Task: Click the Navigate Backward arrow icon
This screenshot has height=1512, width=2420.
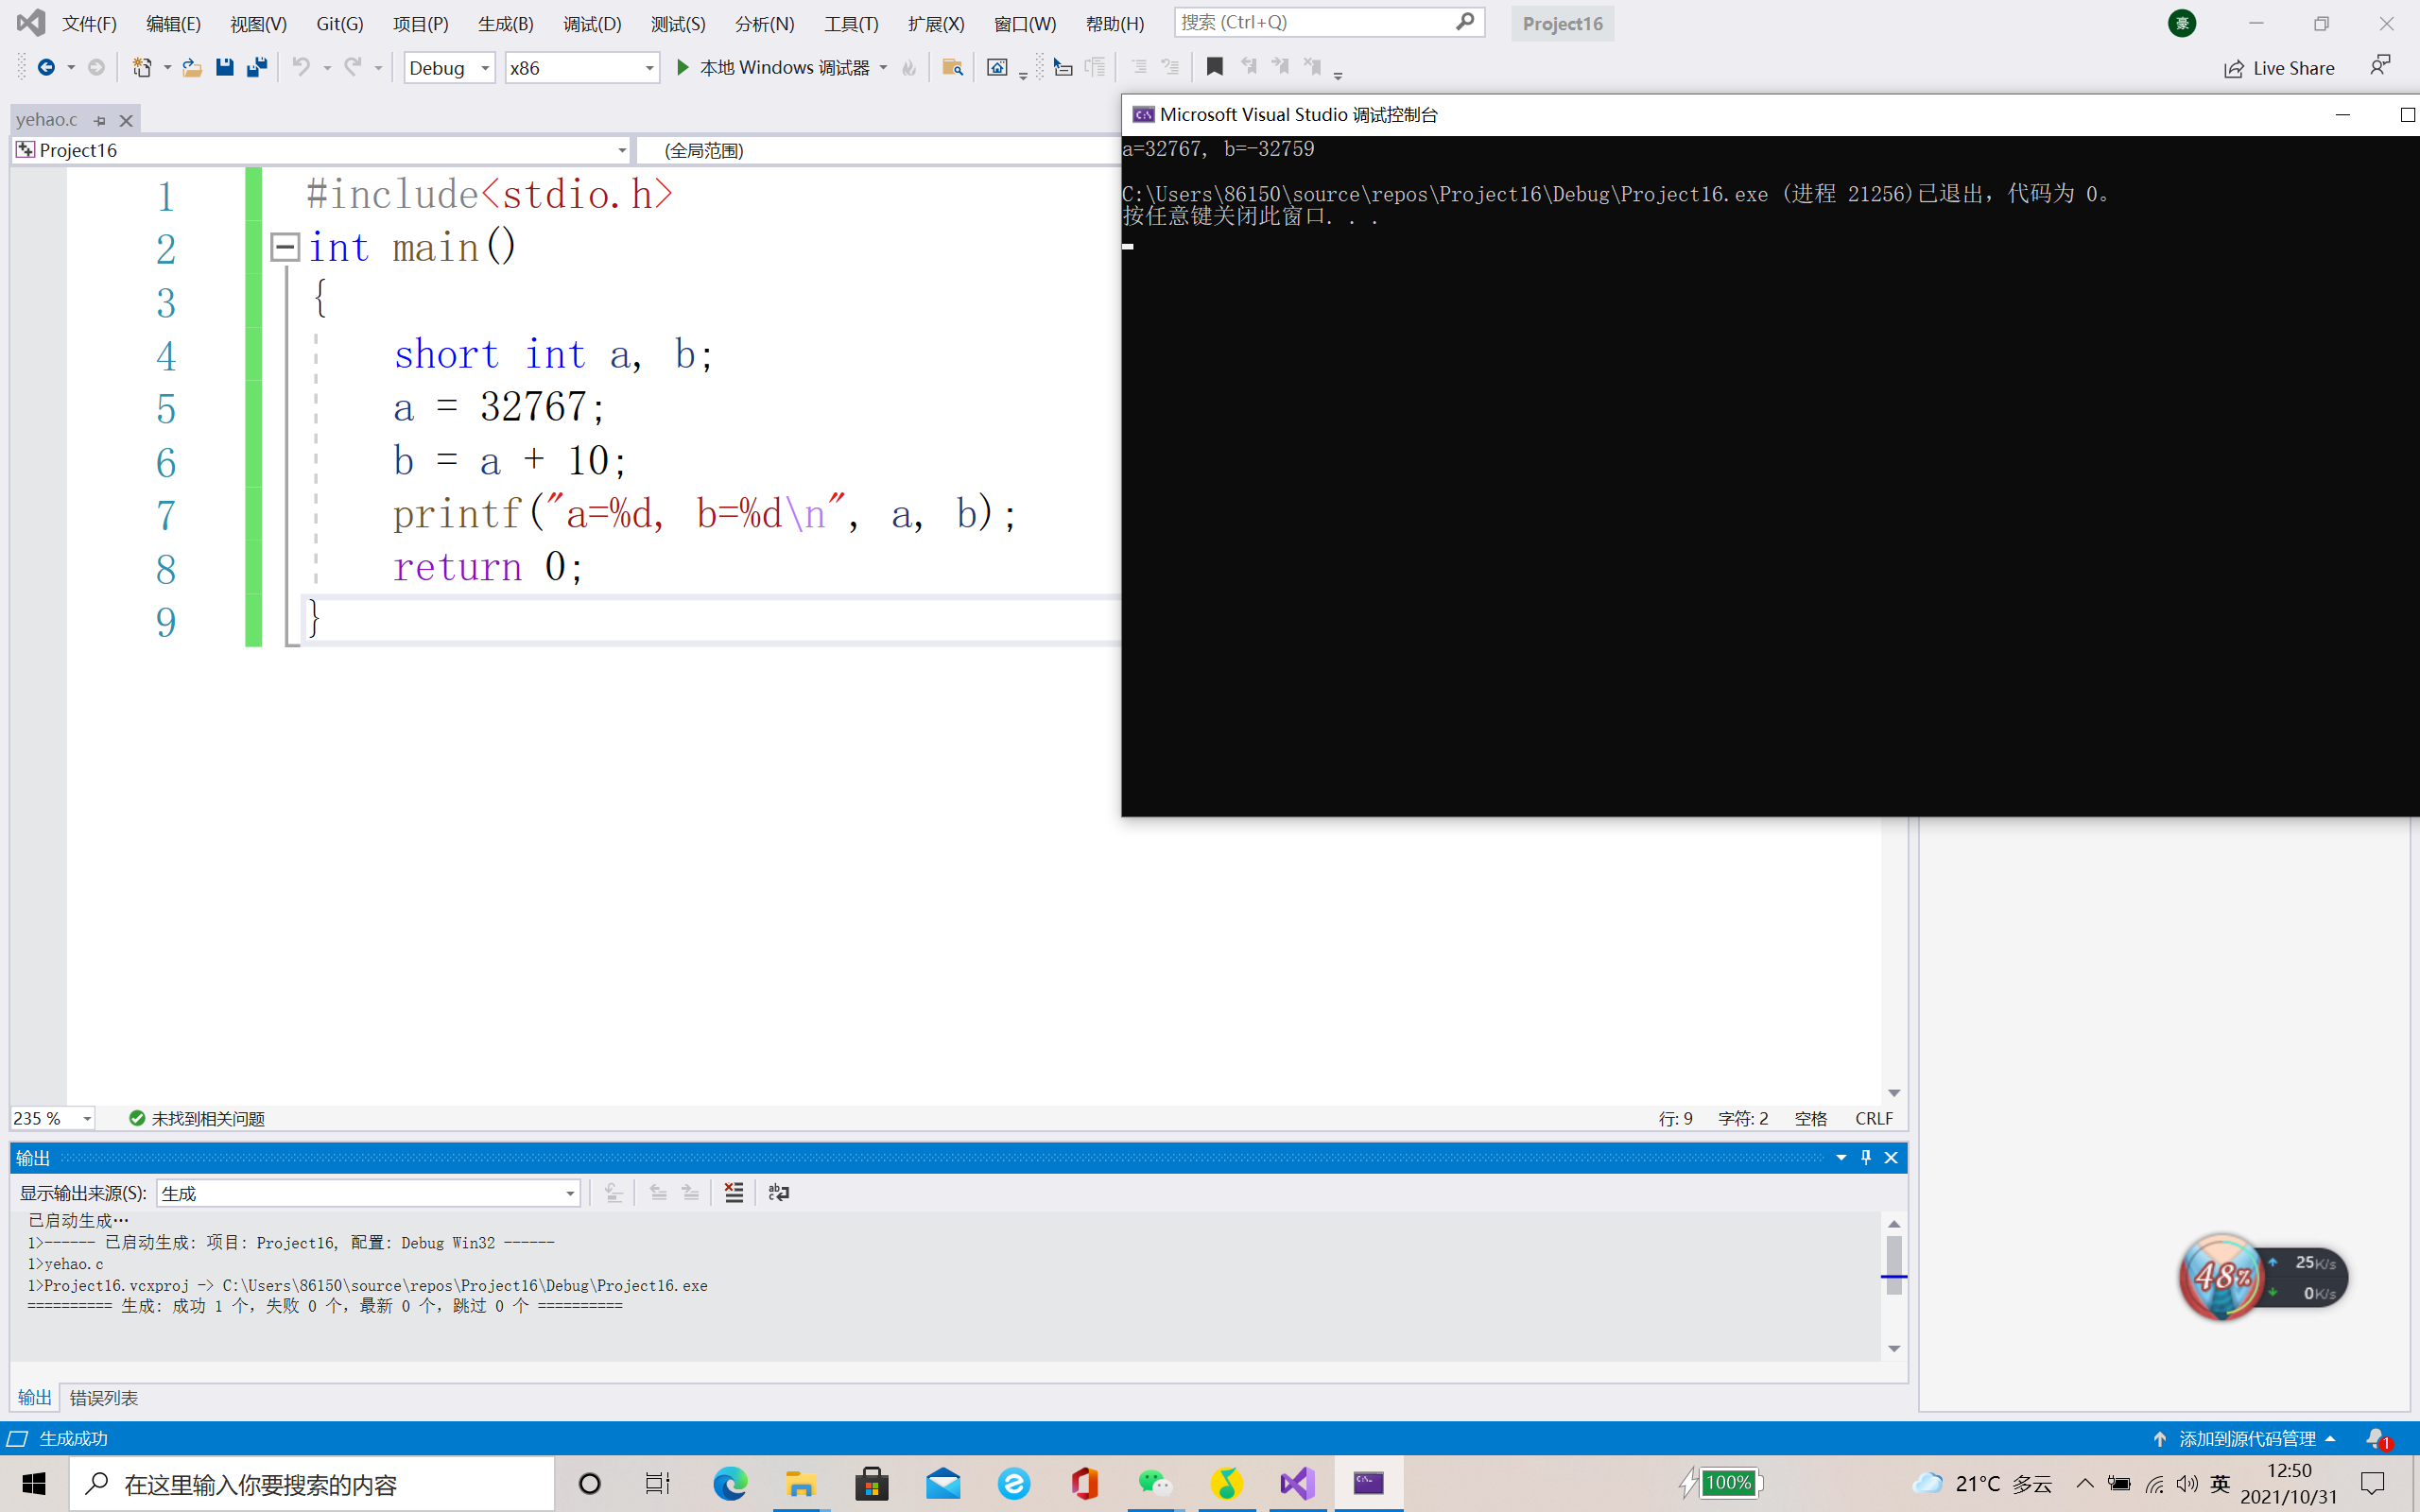Action: (x=46, y=67)
